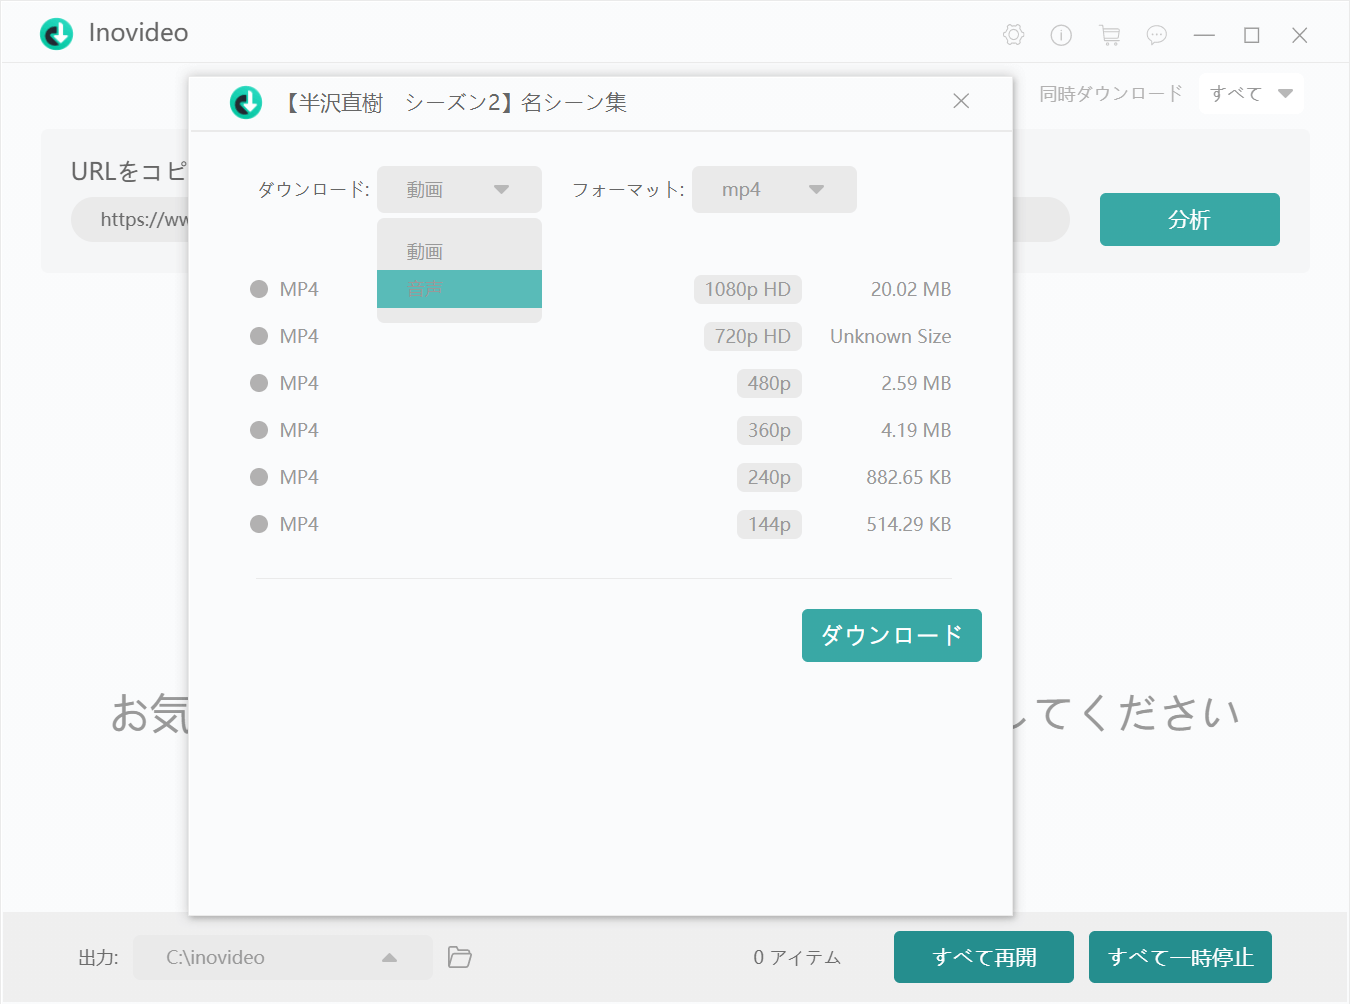Click the 4.19 MB file size

(x=916, y=430)
